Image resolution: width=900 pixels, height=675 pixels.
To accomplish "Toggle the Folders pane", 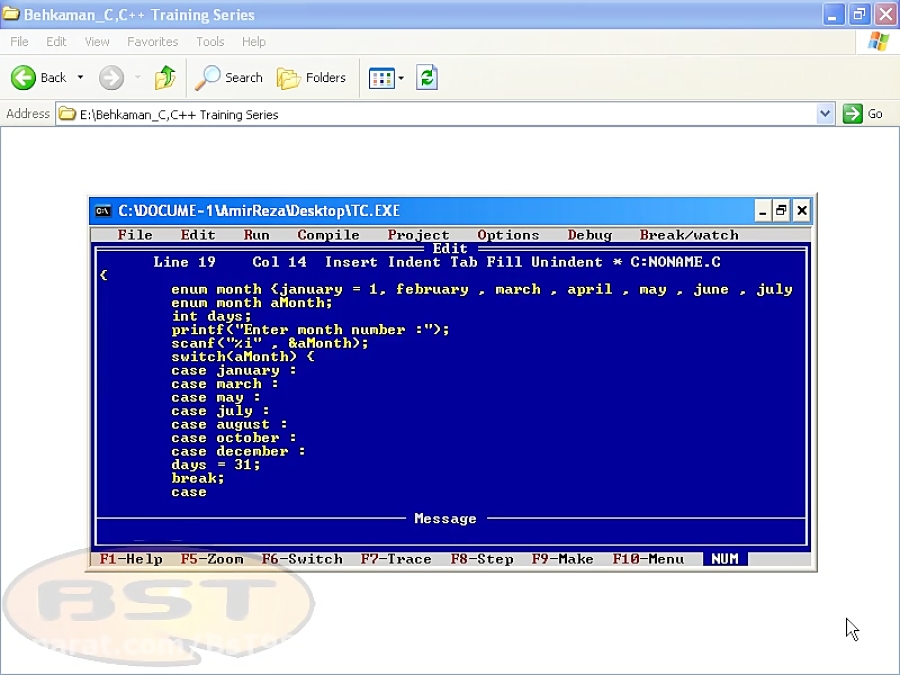I will pos(311,78).
